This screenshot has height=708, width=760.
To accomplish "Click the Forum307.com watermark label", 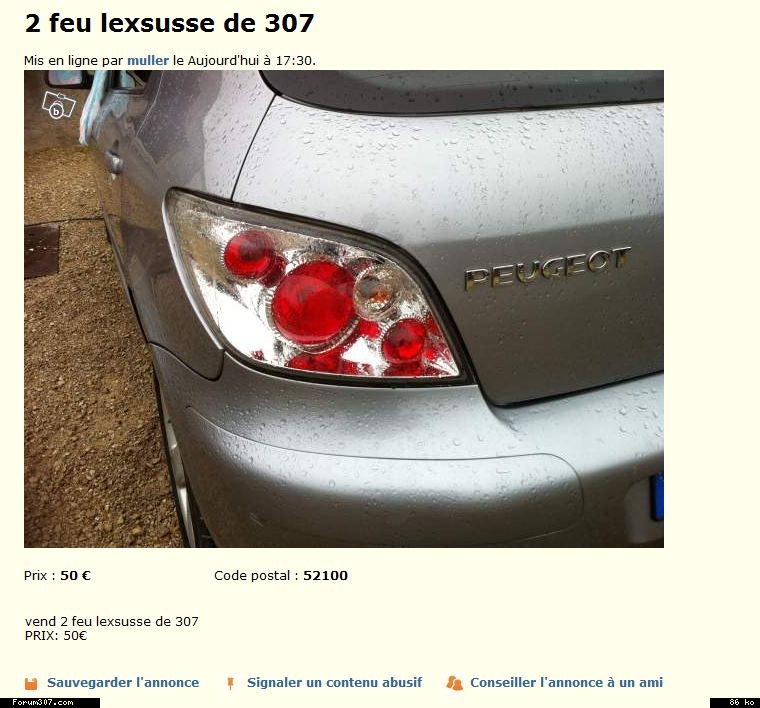I will (x=43, y=703).
